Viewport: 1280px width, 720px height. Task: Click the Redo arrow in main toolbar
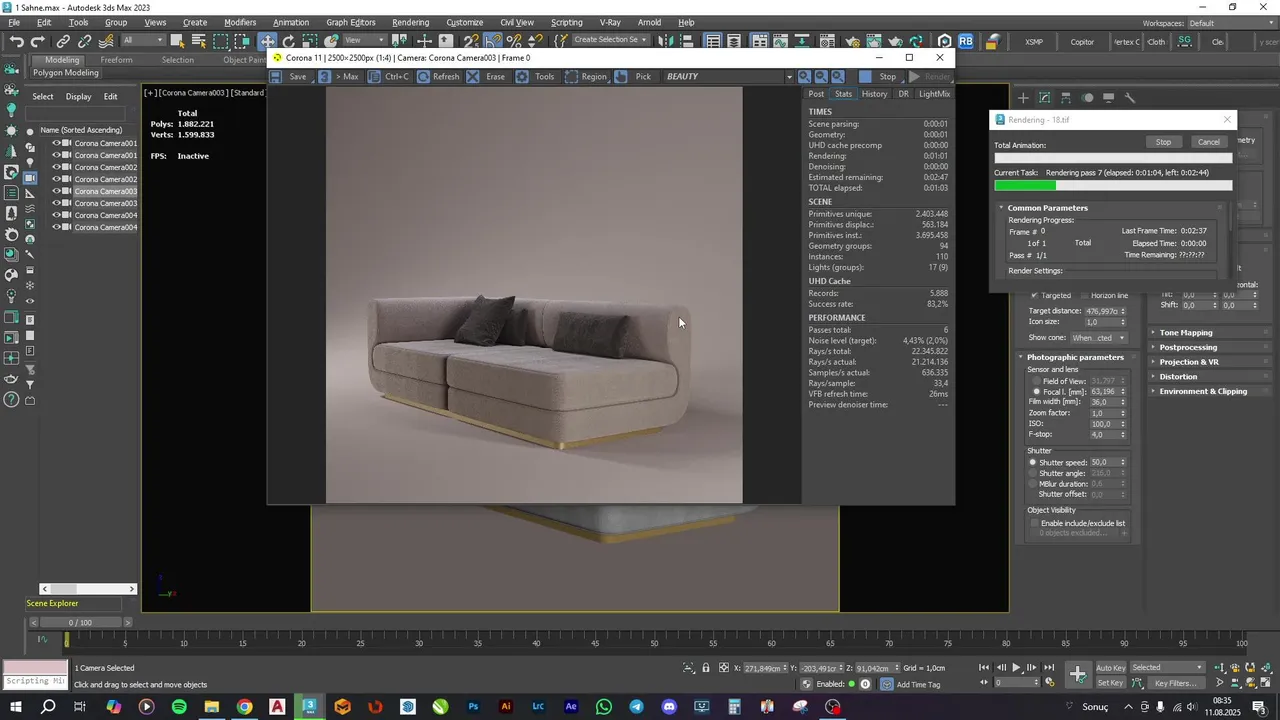(x=38, y=41)
